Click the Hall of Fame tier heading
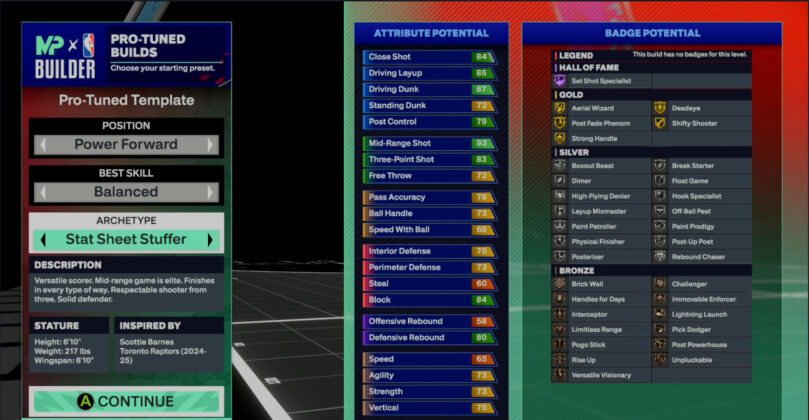 coord(588,68)
